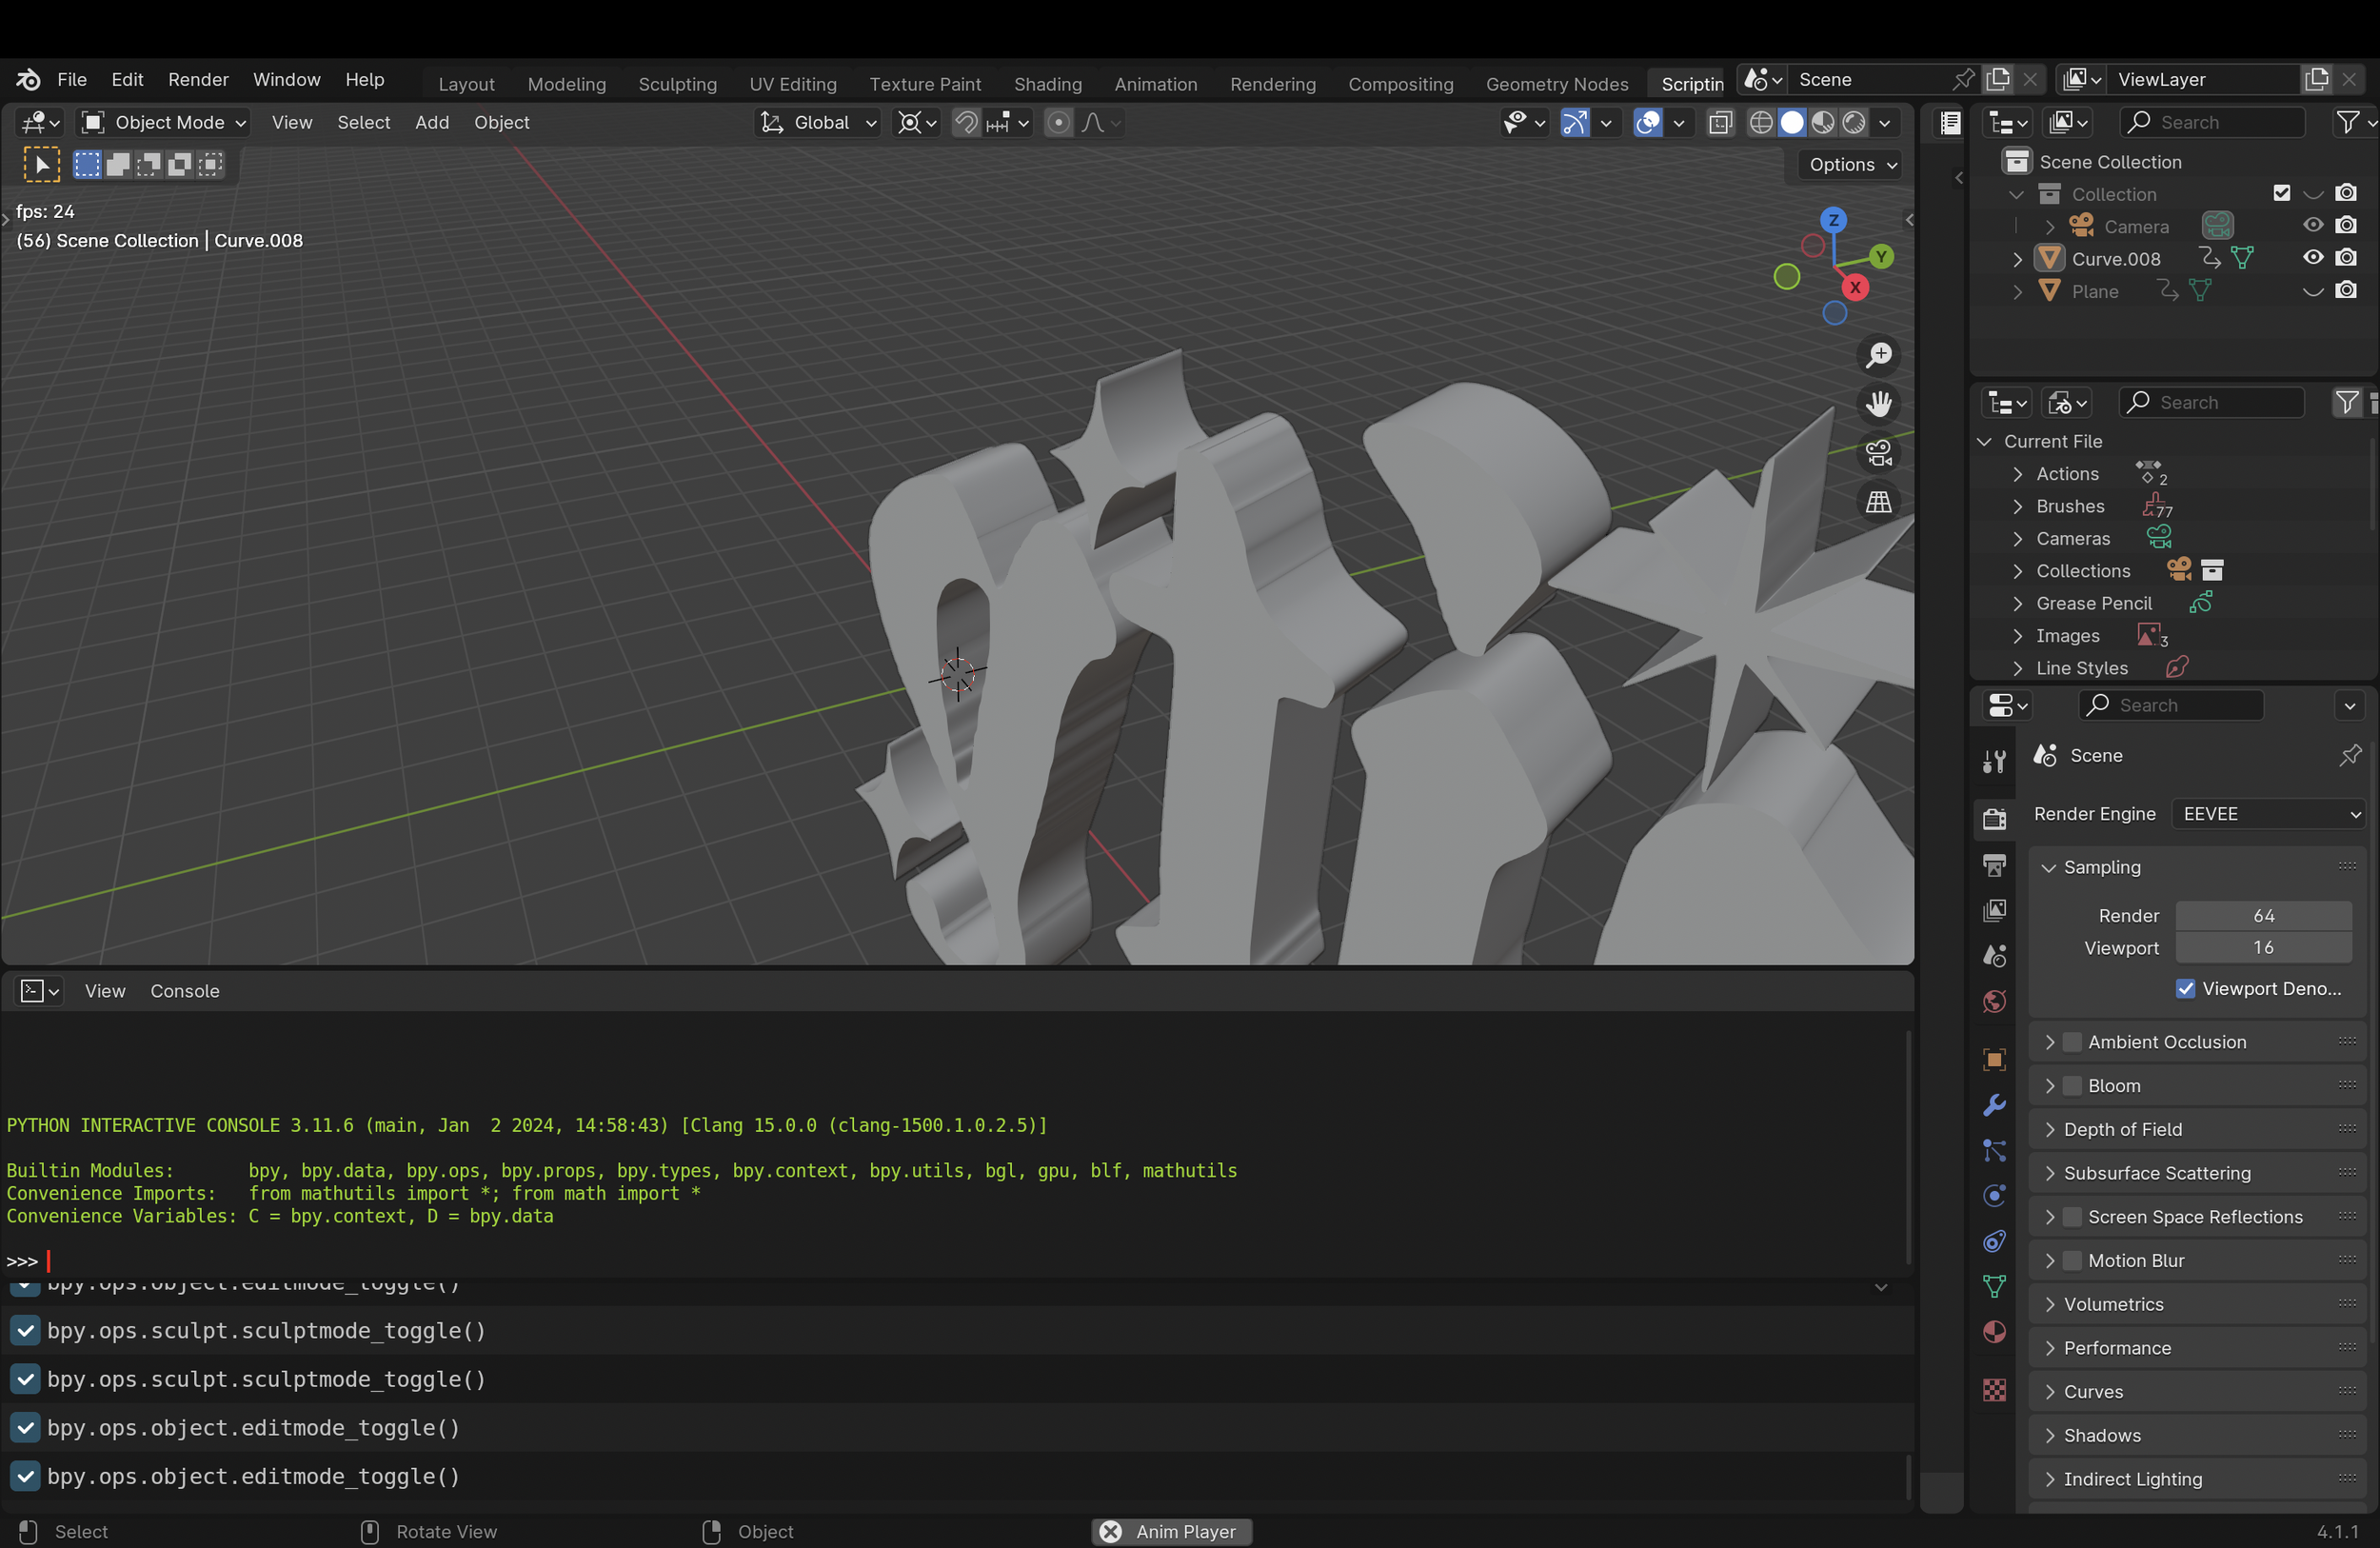Screen dimensions: 2380x1548
Task: Open the Console menu in Python console
Action: click(x=185, y=991)
